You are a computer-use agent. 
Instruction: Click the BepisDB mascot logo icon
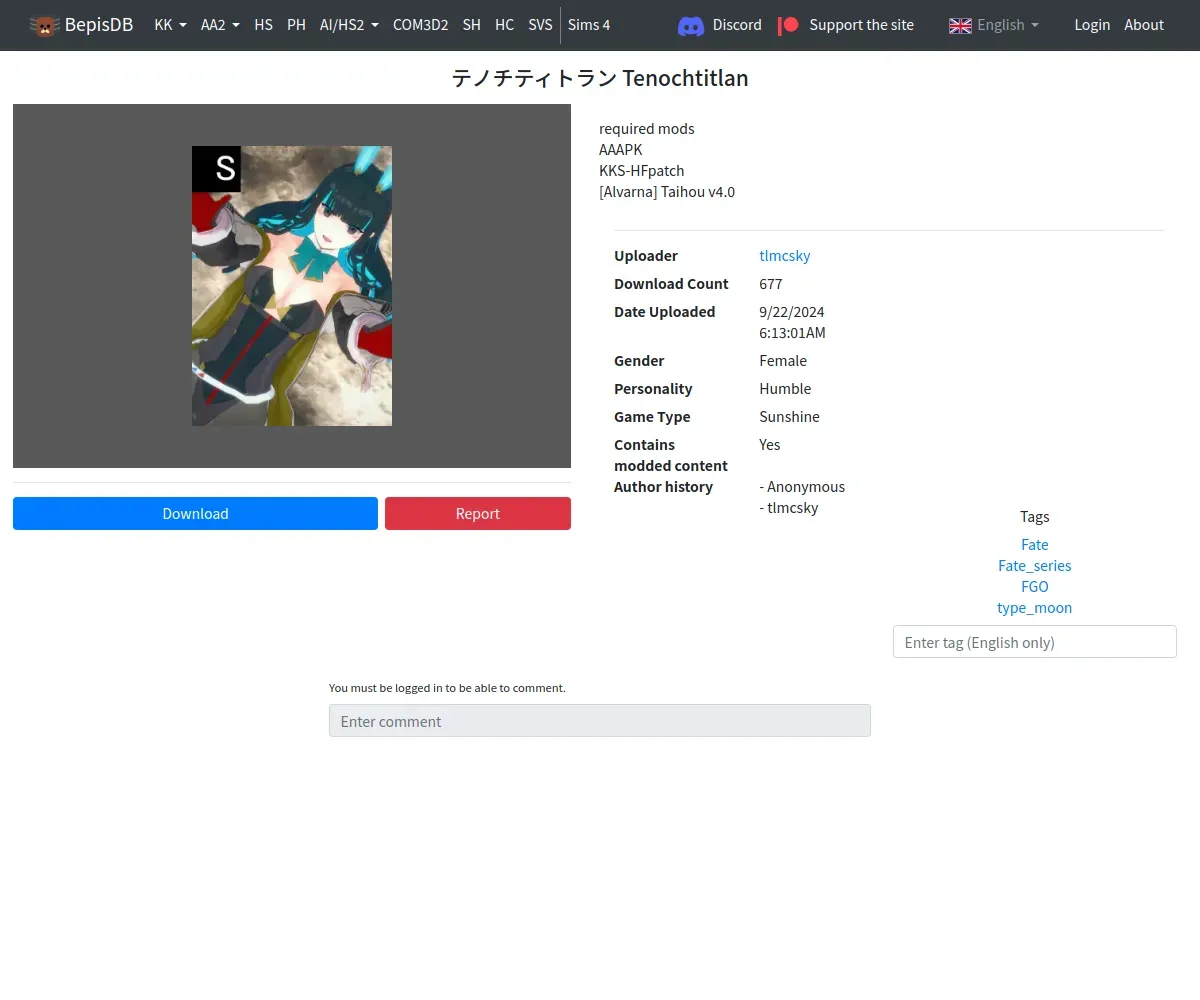(44, 25)
